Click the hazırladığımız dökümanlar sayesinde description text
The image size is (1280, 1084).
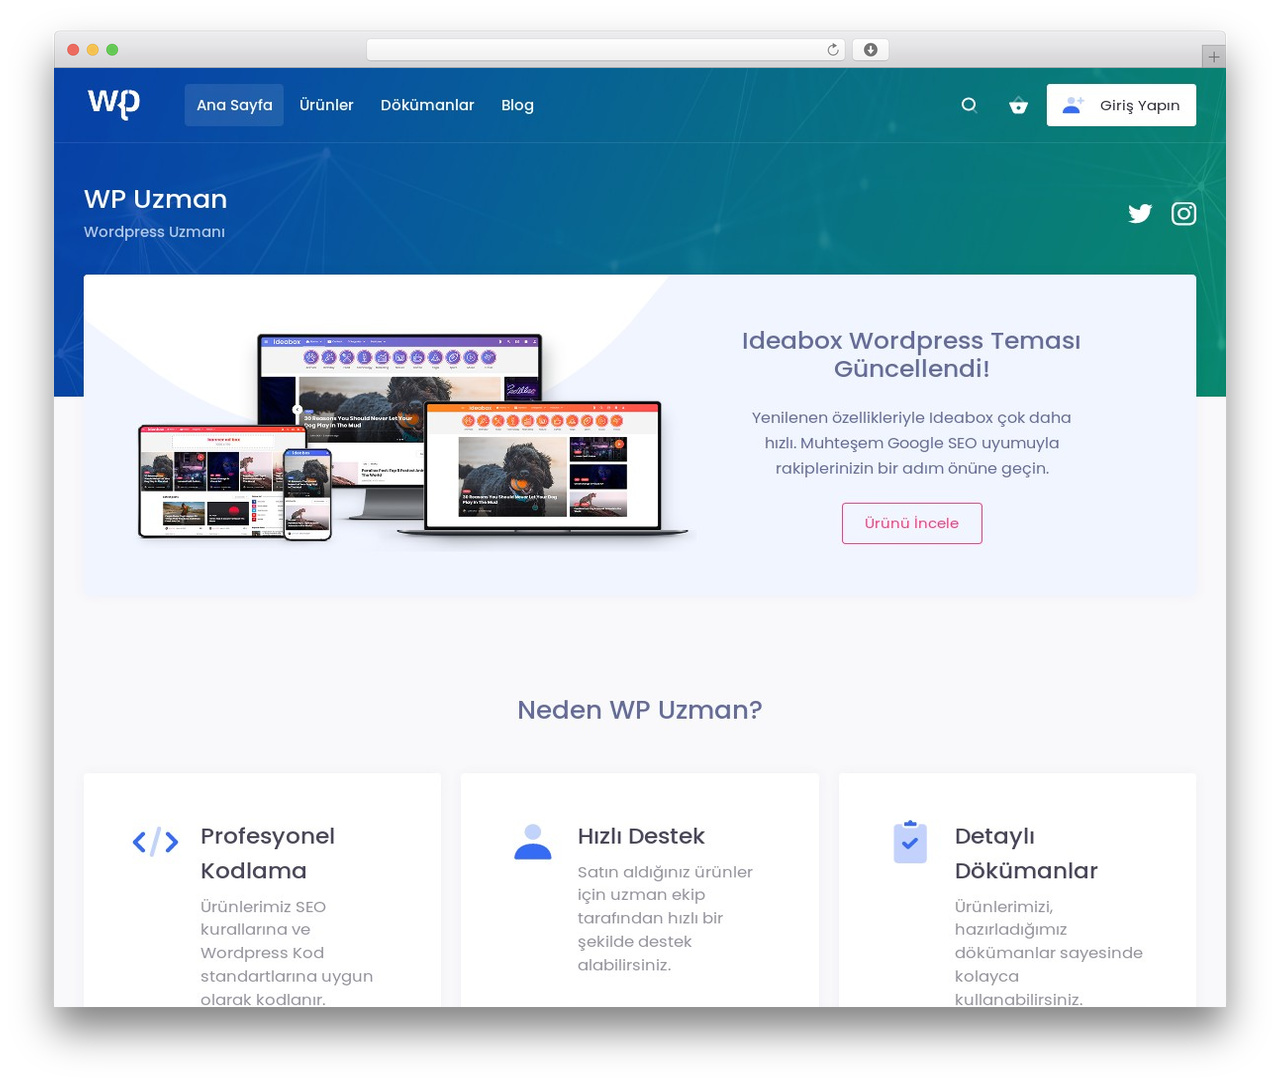[x=1048, y=953]
